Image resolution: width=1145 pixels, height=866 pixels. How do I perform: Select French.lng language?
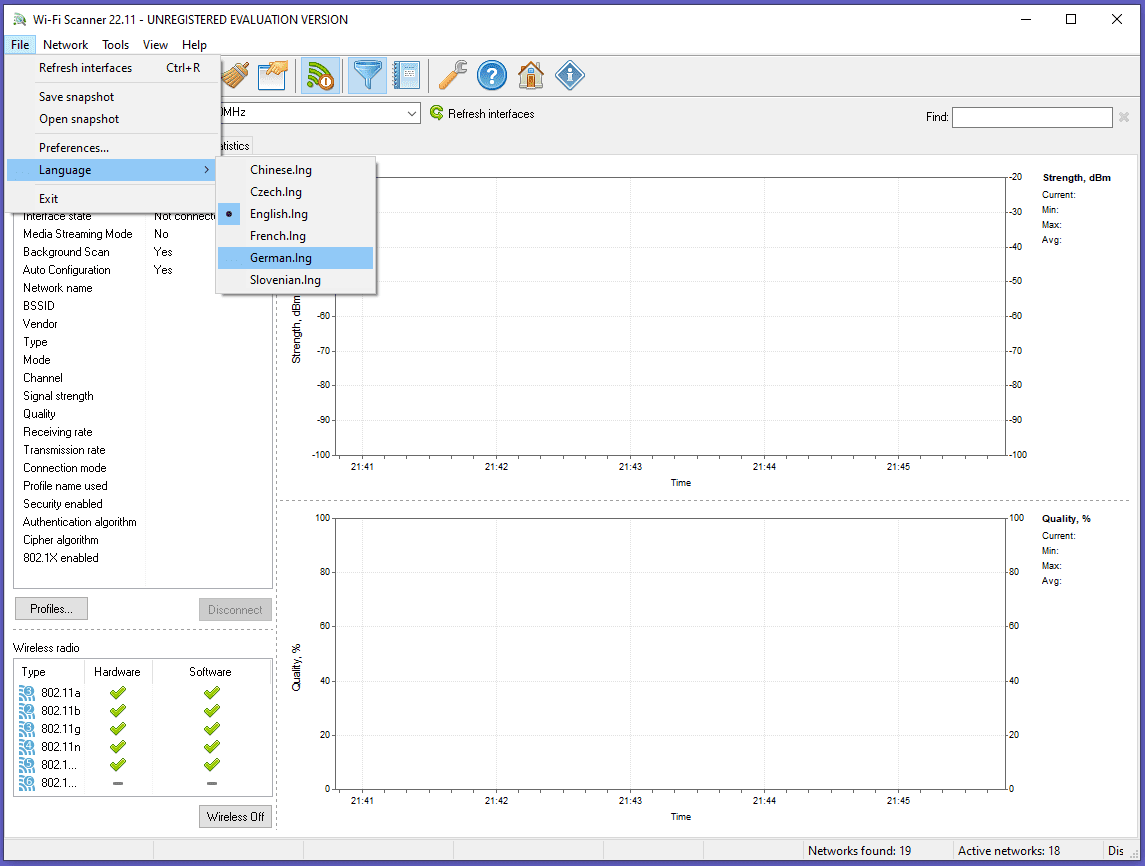coord(296,236)
